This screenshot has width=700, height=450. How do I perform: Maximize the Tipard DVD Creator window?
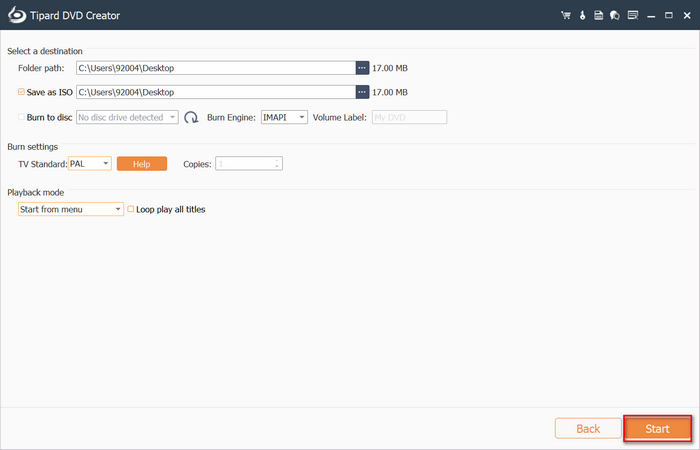click(669, 16)
